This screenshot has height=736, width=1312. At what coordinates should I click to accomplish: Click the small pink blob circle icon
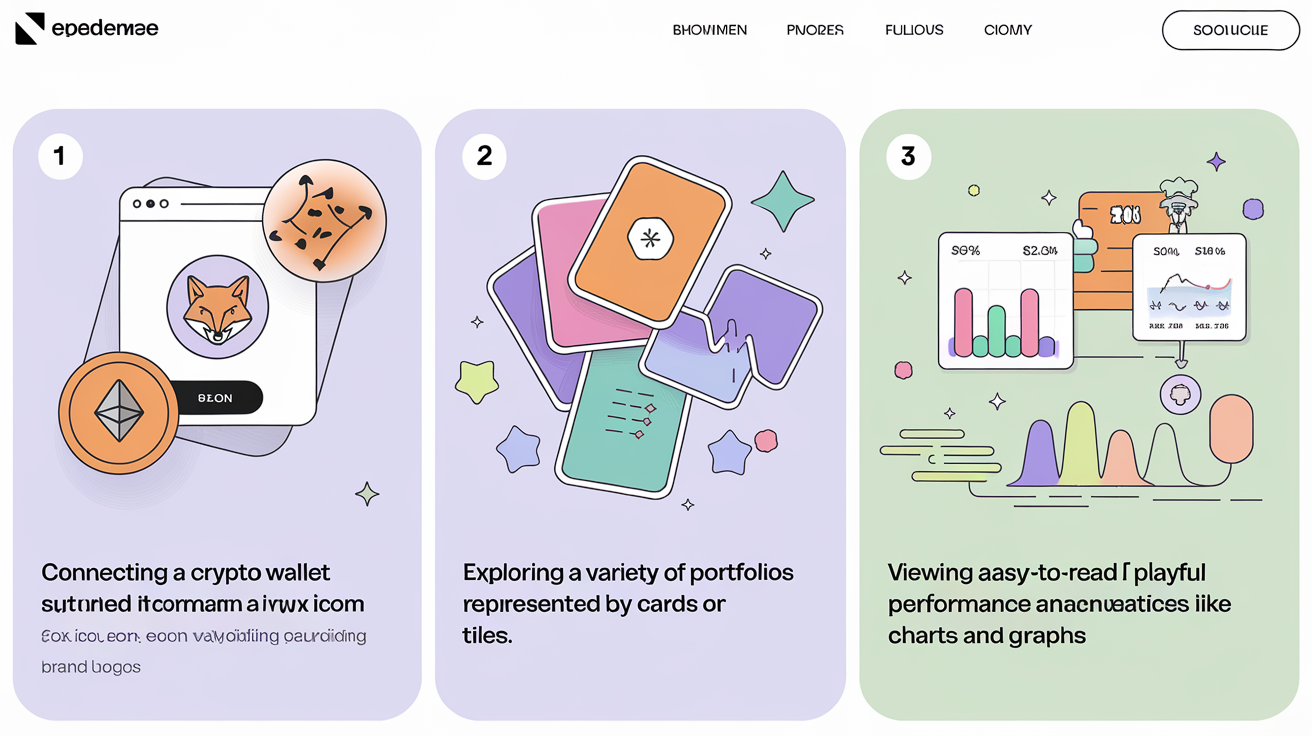(903, 371)
